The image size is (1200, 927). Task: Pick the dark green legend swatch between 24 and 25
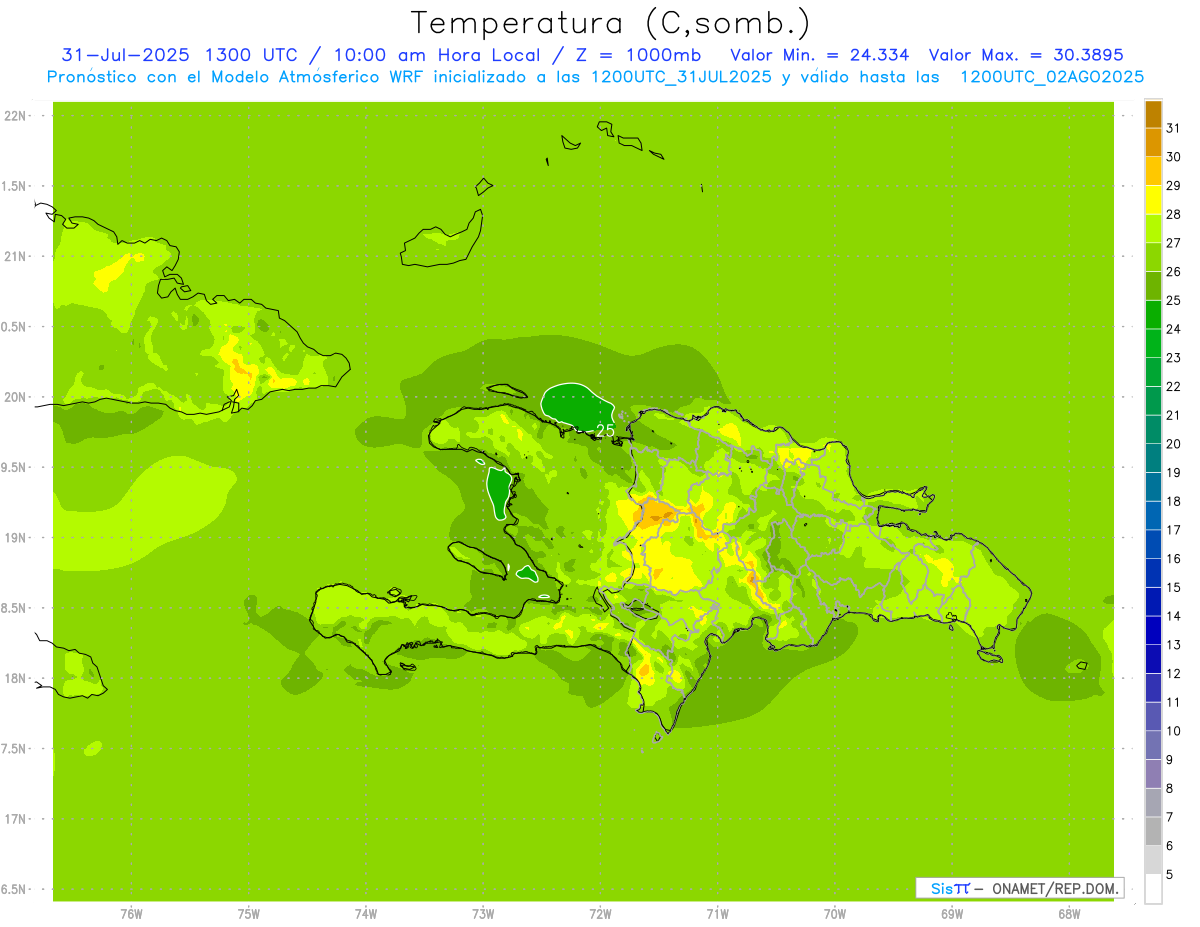tap(1153, 315)
